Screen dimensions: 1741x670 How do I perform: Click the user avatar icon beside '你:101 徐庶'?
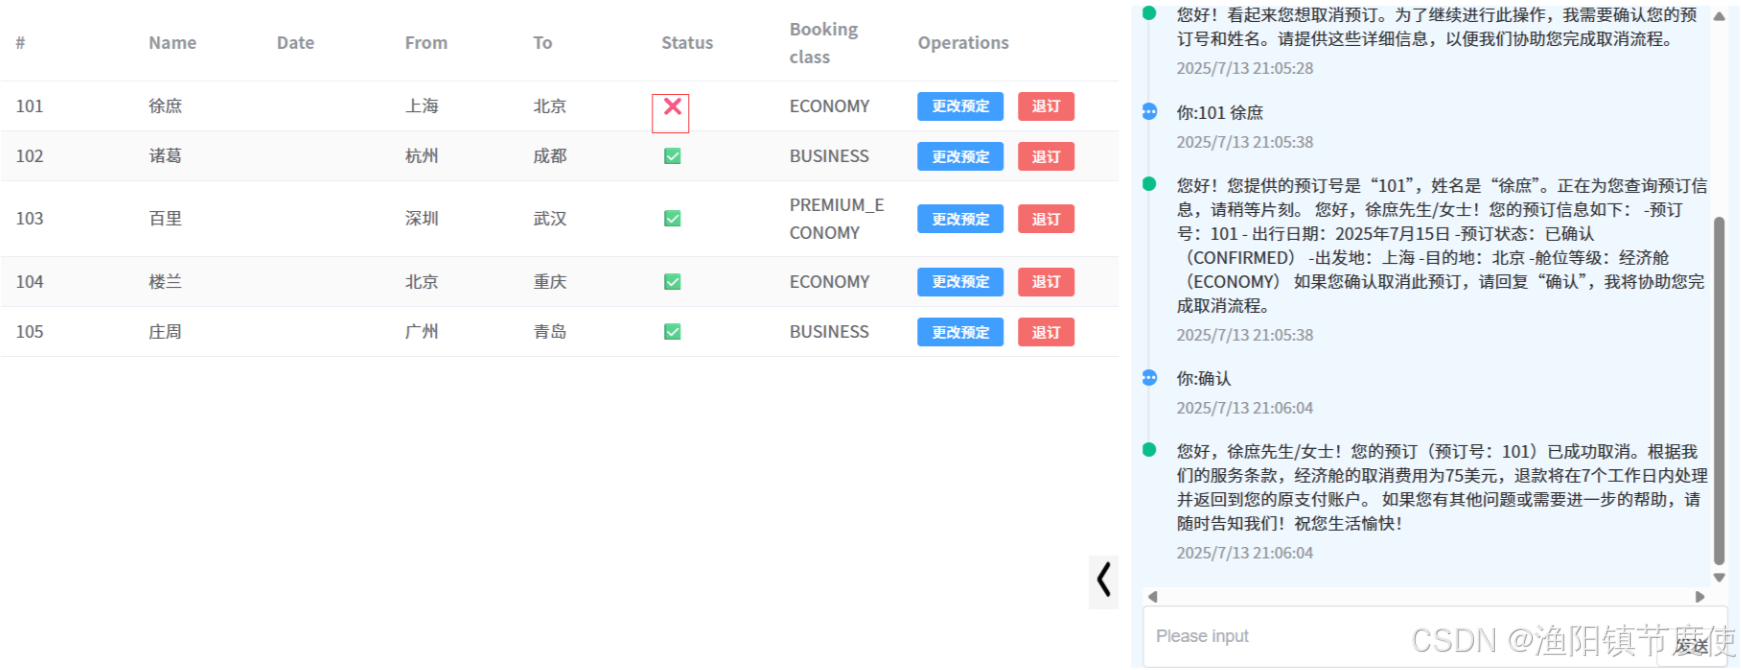(x=1149, y=111)
